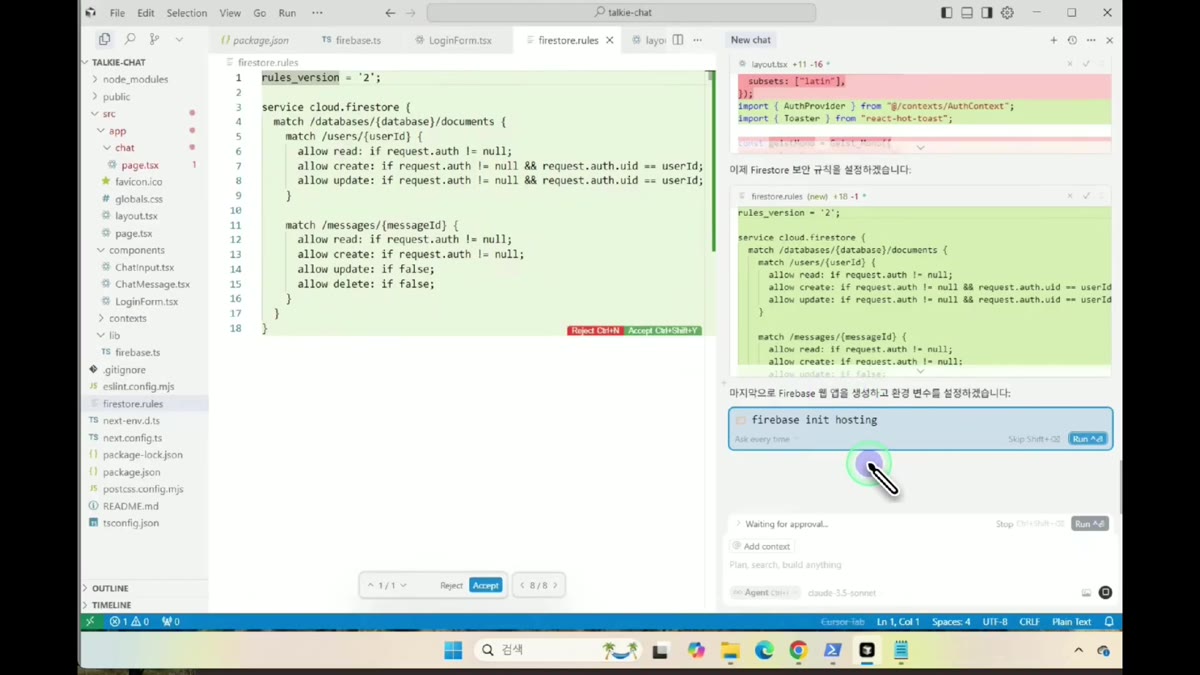The image size is (1200, 675).
Task: Expand 'Waiting for approval...' row
Action: (782, 524)
